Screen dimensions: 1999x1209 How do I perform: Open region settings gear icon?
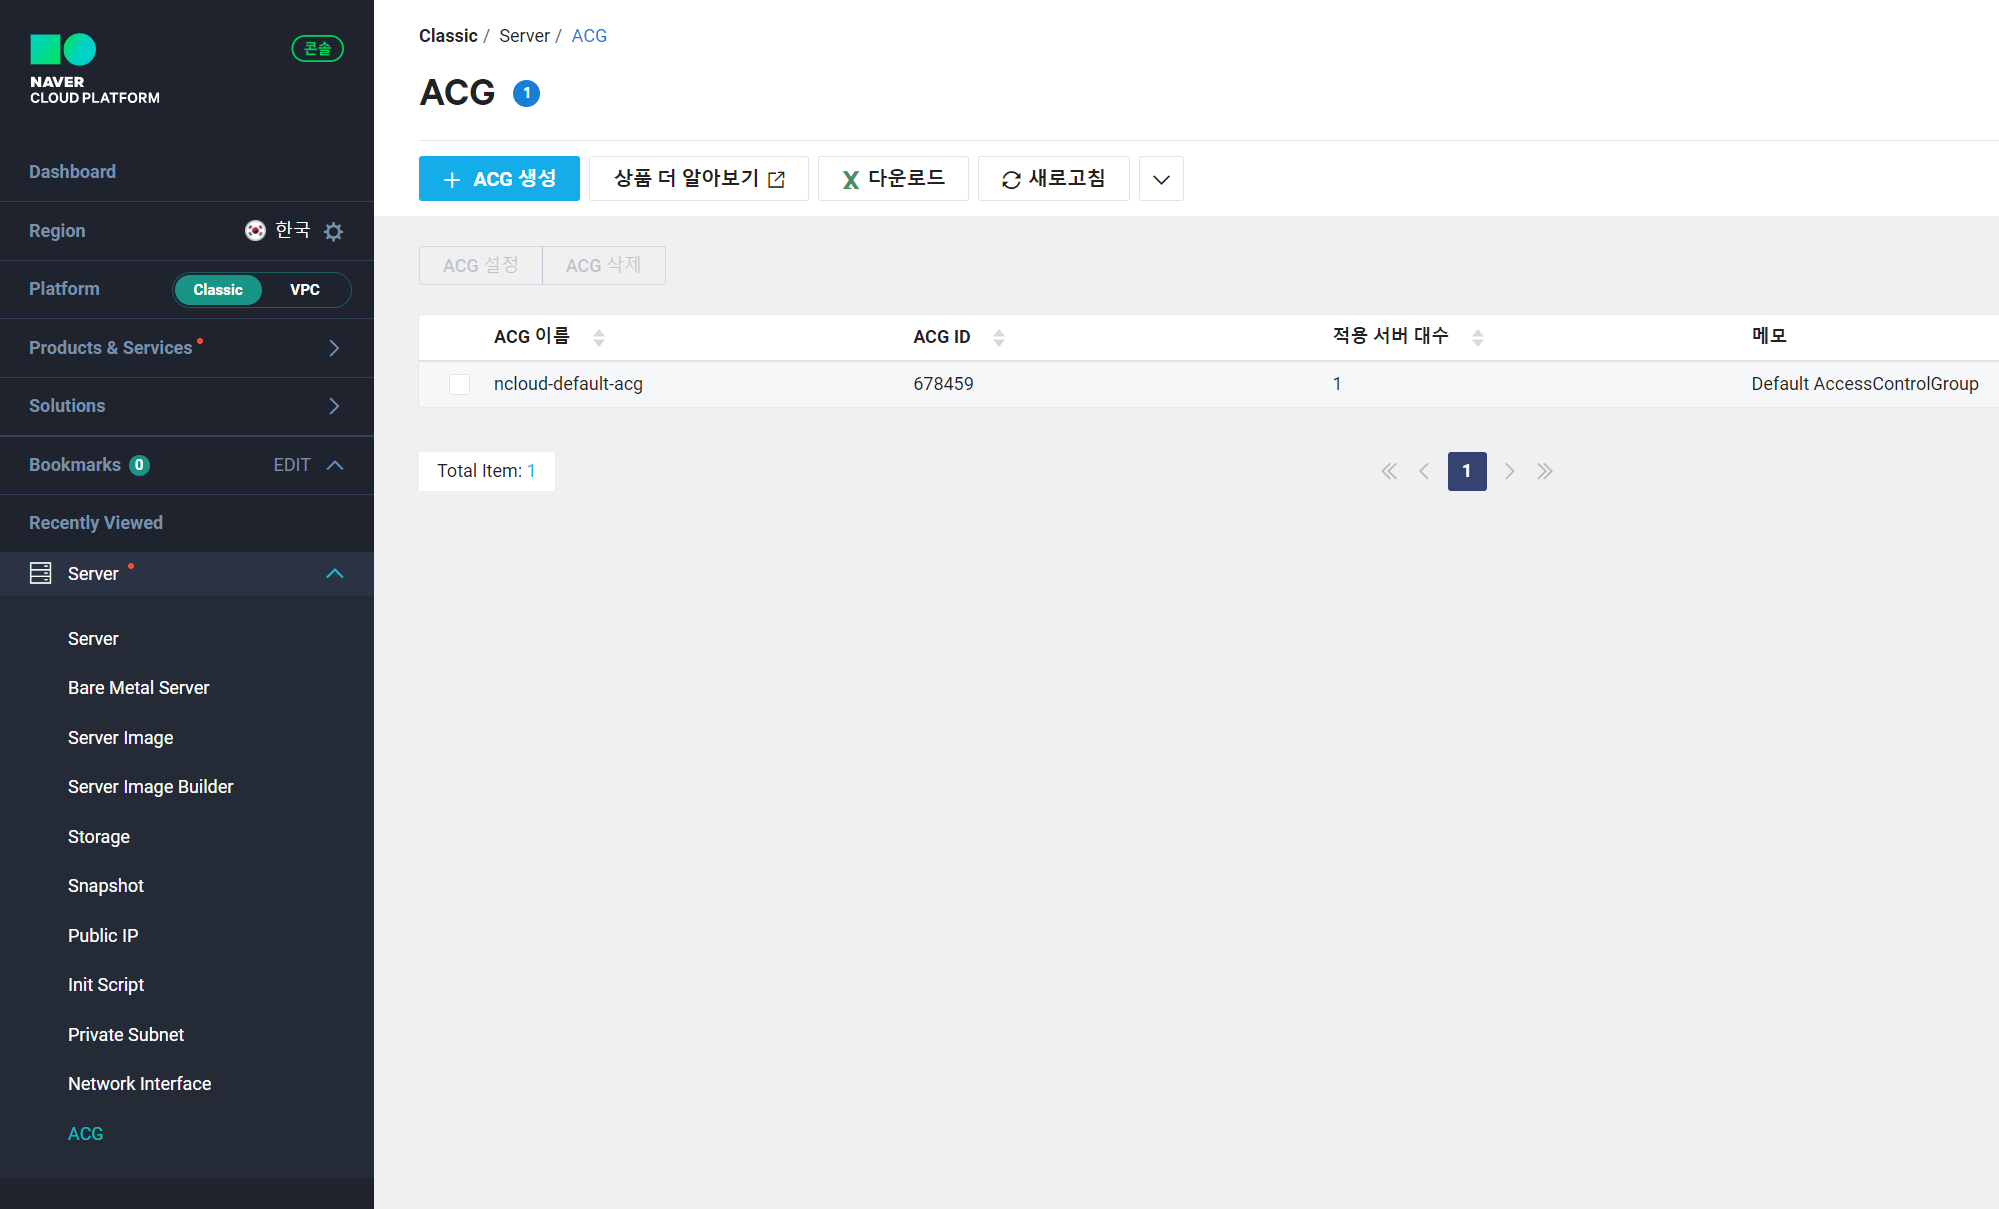334,231
